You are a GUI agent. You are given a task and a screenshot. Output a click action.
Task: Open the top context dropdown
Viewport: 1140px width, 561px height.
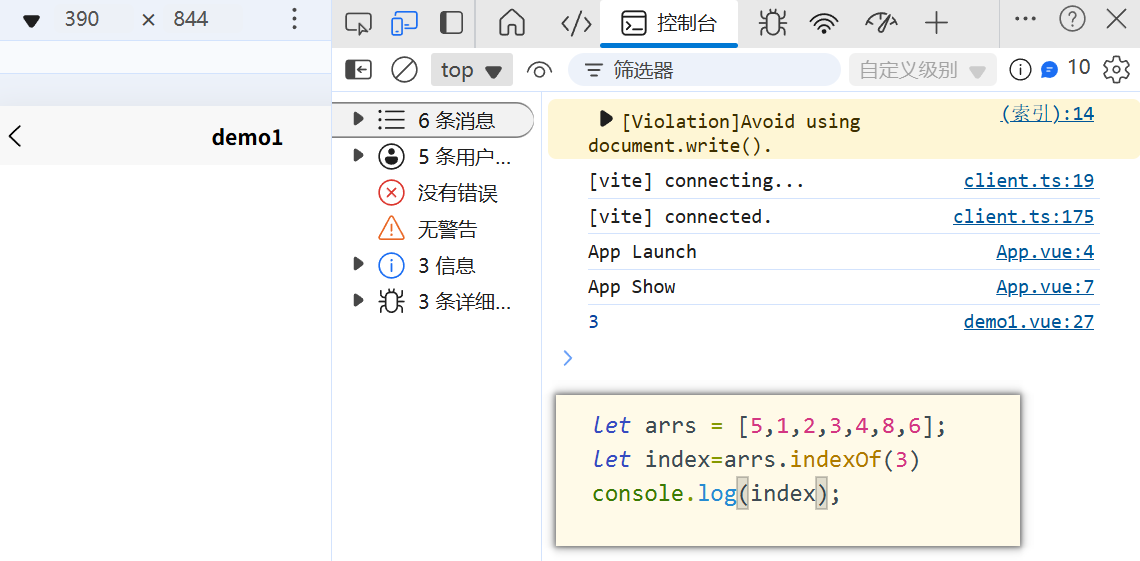pos(471,70)
